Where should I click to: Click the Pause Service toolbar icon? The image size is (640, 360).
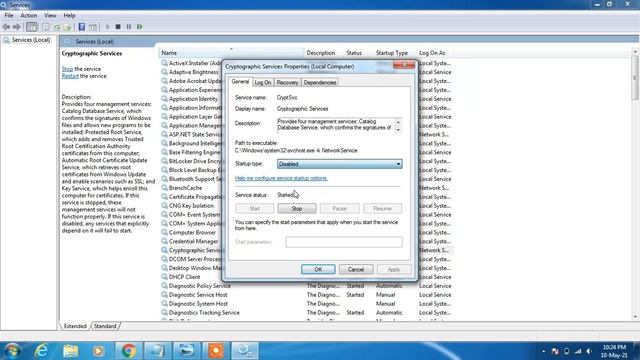pyautogui.click(x=129, y=27)
